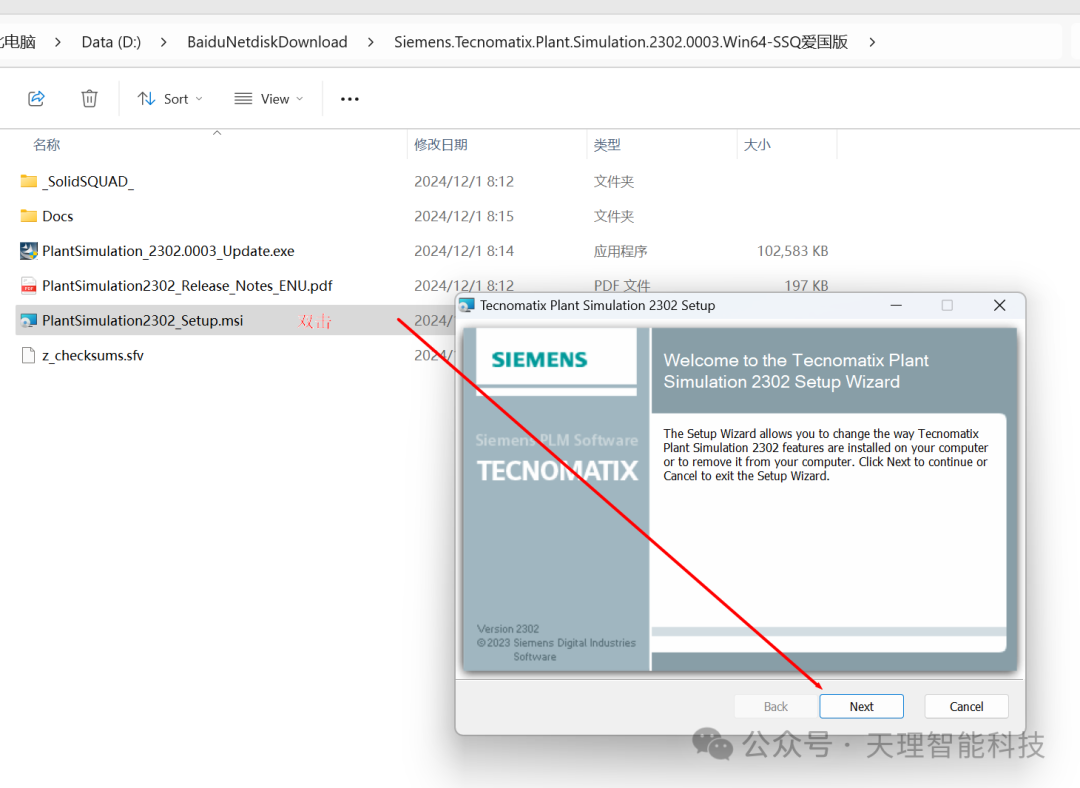Select the Docs folder icon
The image size is (1080, 788).
pyautogui.click(x=28, y=216)
